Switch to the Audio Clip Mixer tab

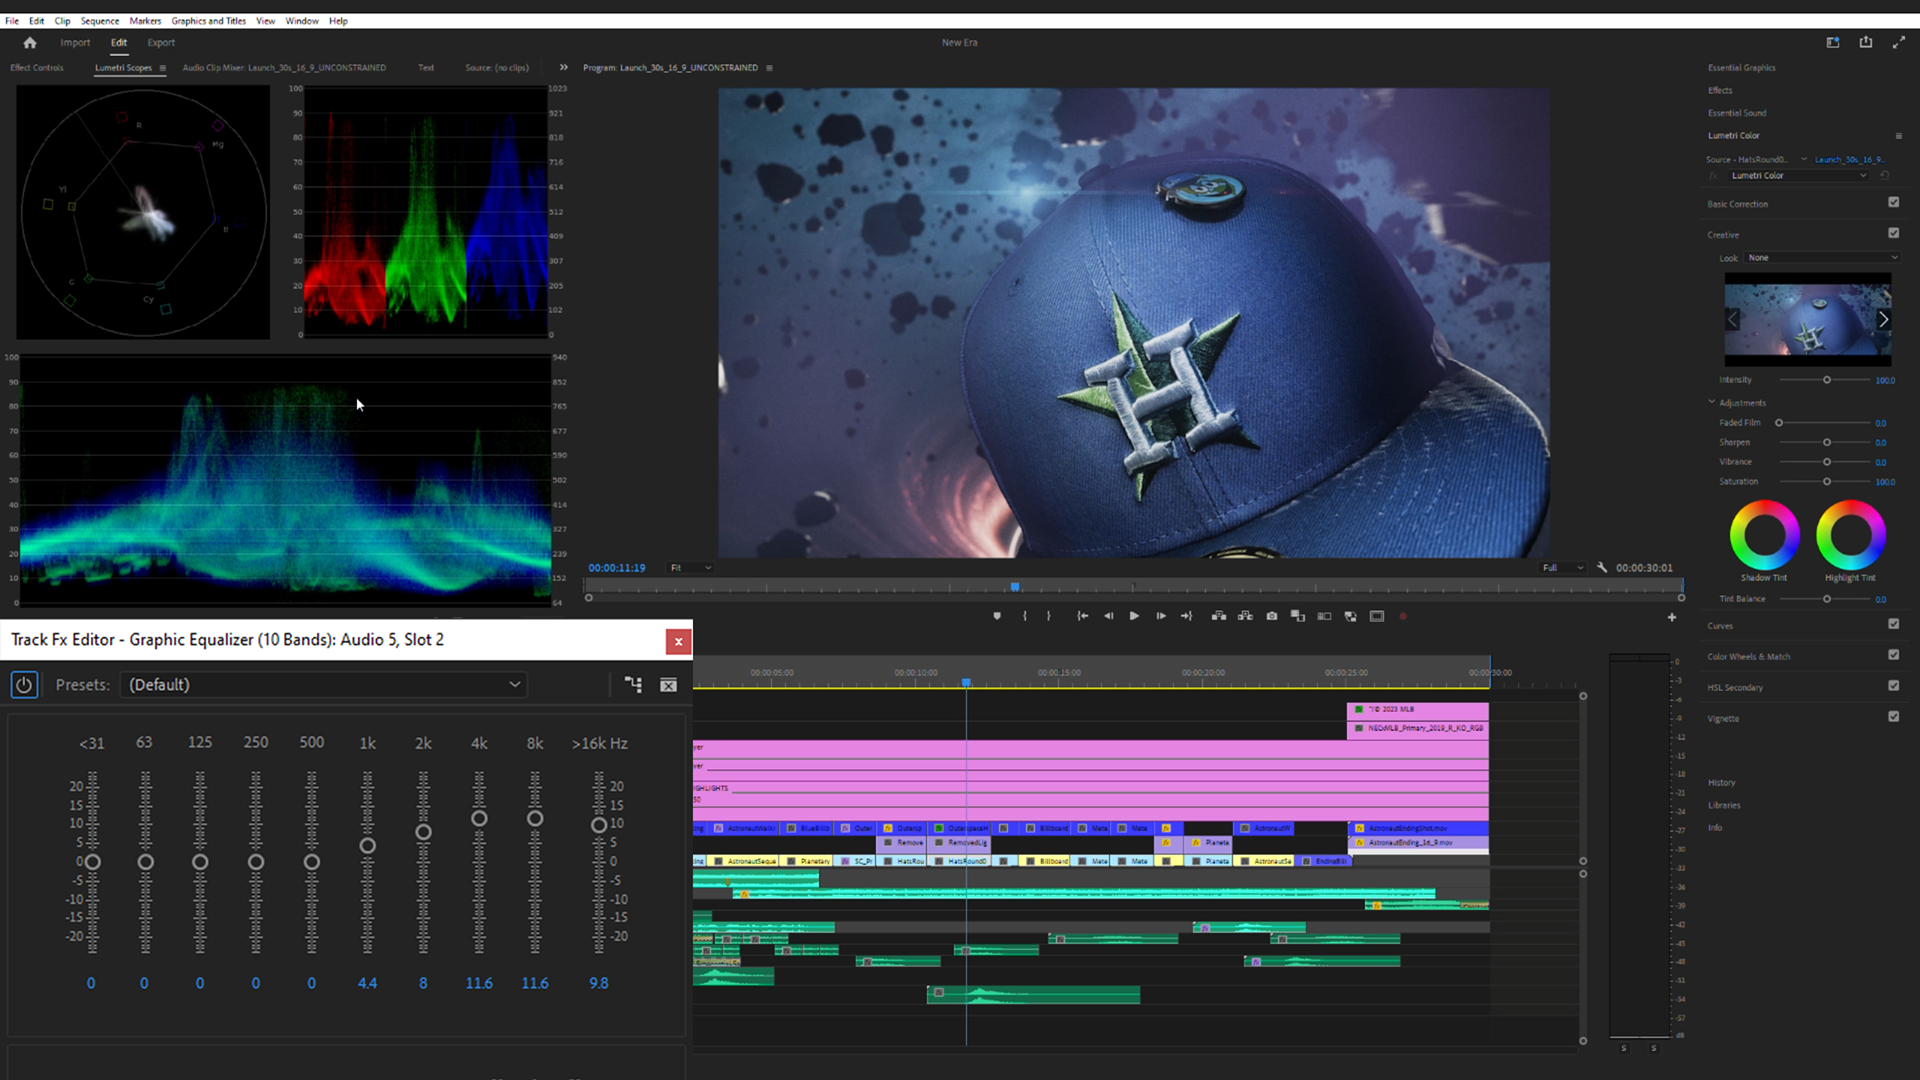[x=284, y=68]
